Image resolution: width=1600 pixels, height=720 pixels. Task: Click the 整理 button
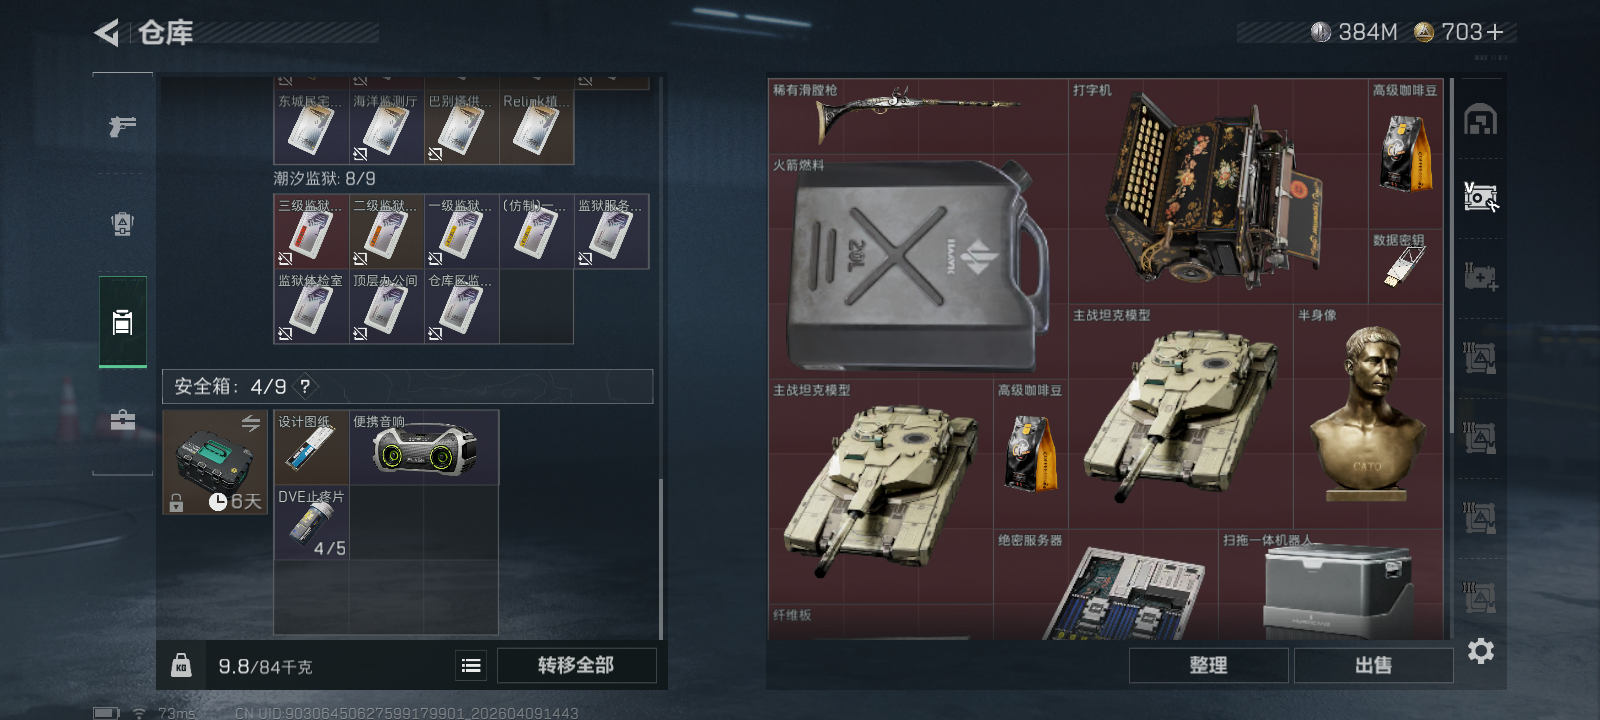tap(1208, 665)
